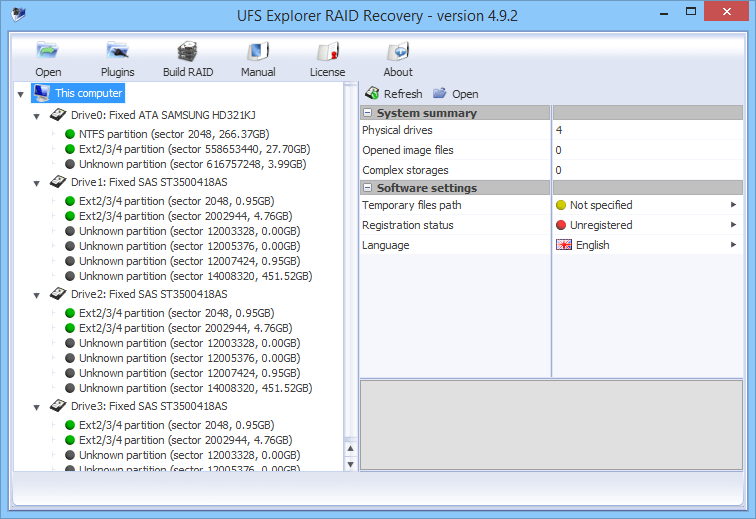Select Ext2/3/4 partition 27.70GB on Drive0

coord(194,149)
